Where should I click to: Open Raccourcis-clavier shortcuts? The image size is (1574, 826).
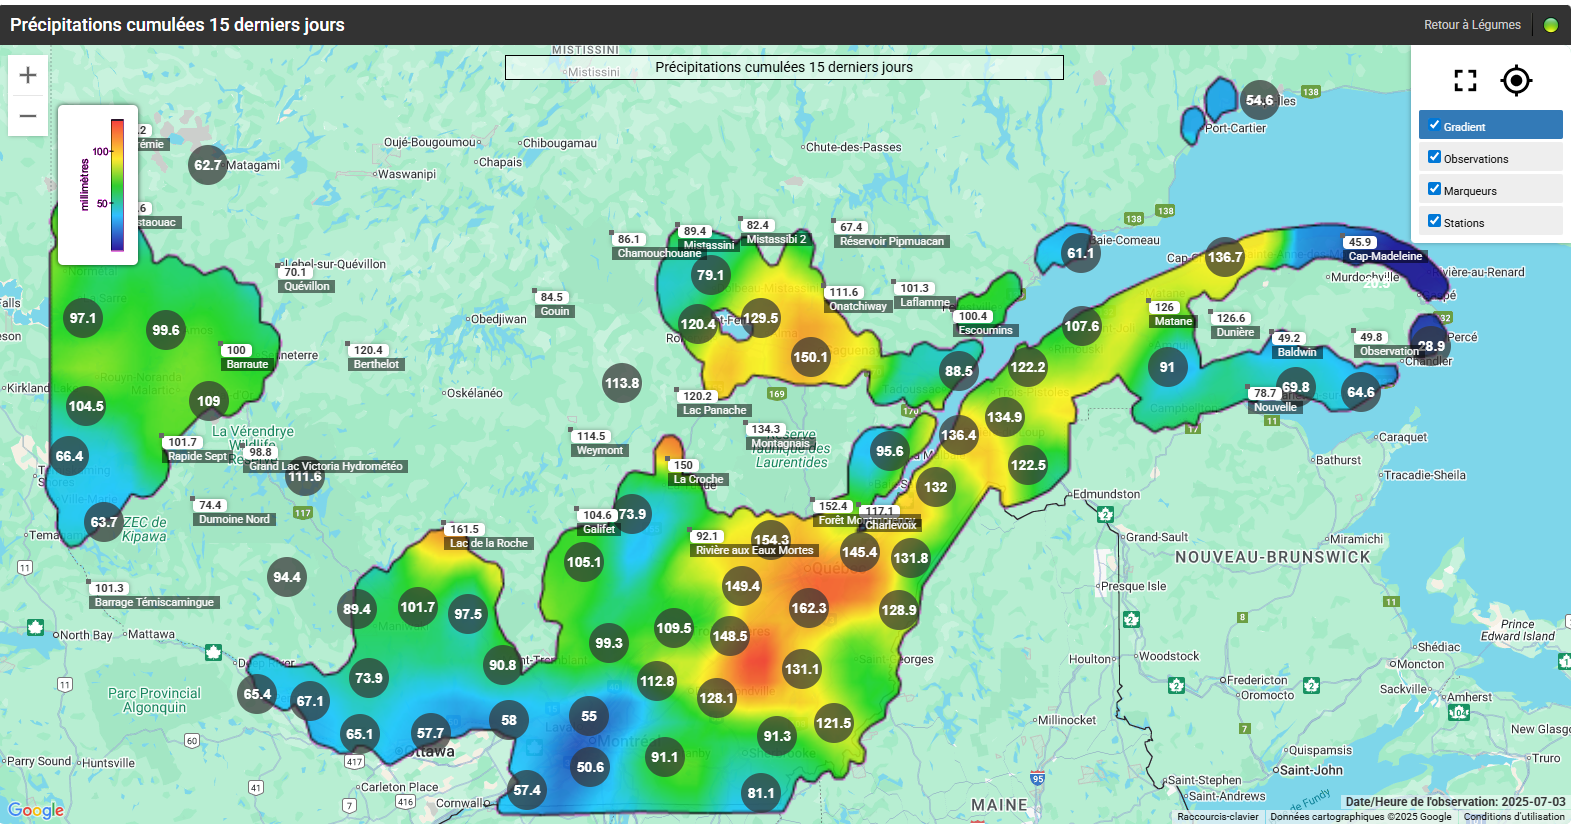[1217, 817]
